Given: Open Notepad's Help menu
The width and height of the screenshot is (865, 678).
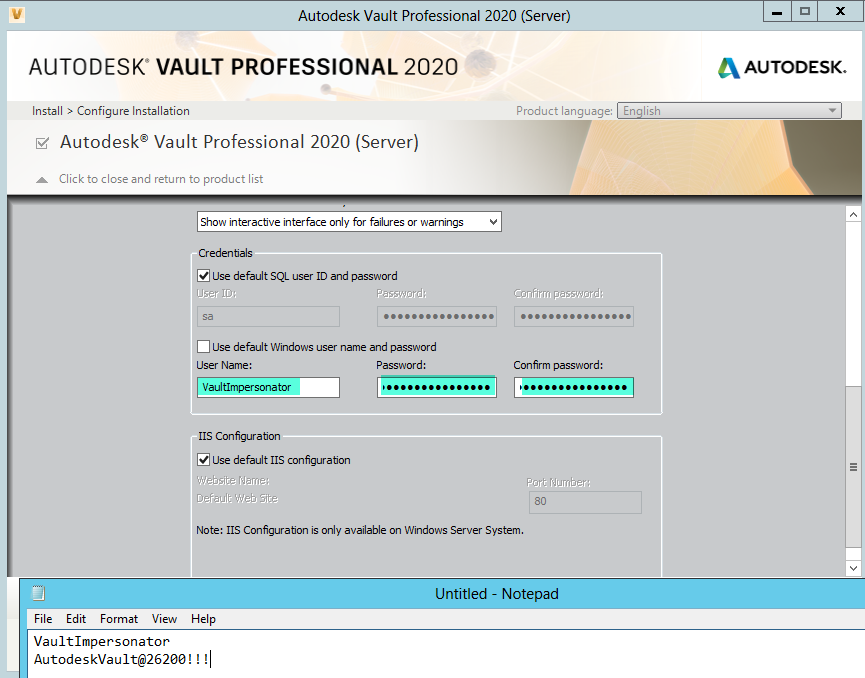Looking at the screenshot, I should 203,618.
